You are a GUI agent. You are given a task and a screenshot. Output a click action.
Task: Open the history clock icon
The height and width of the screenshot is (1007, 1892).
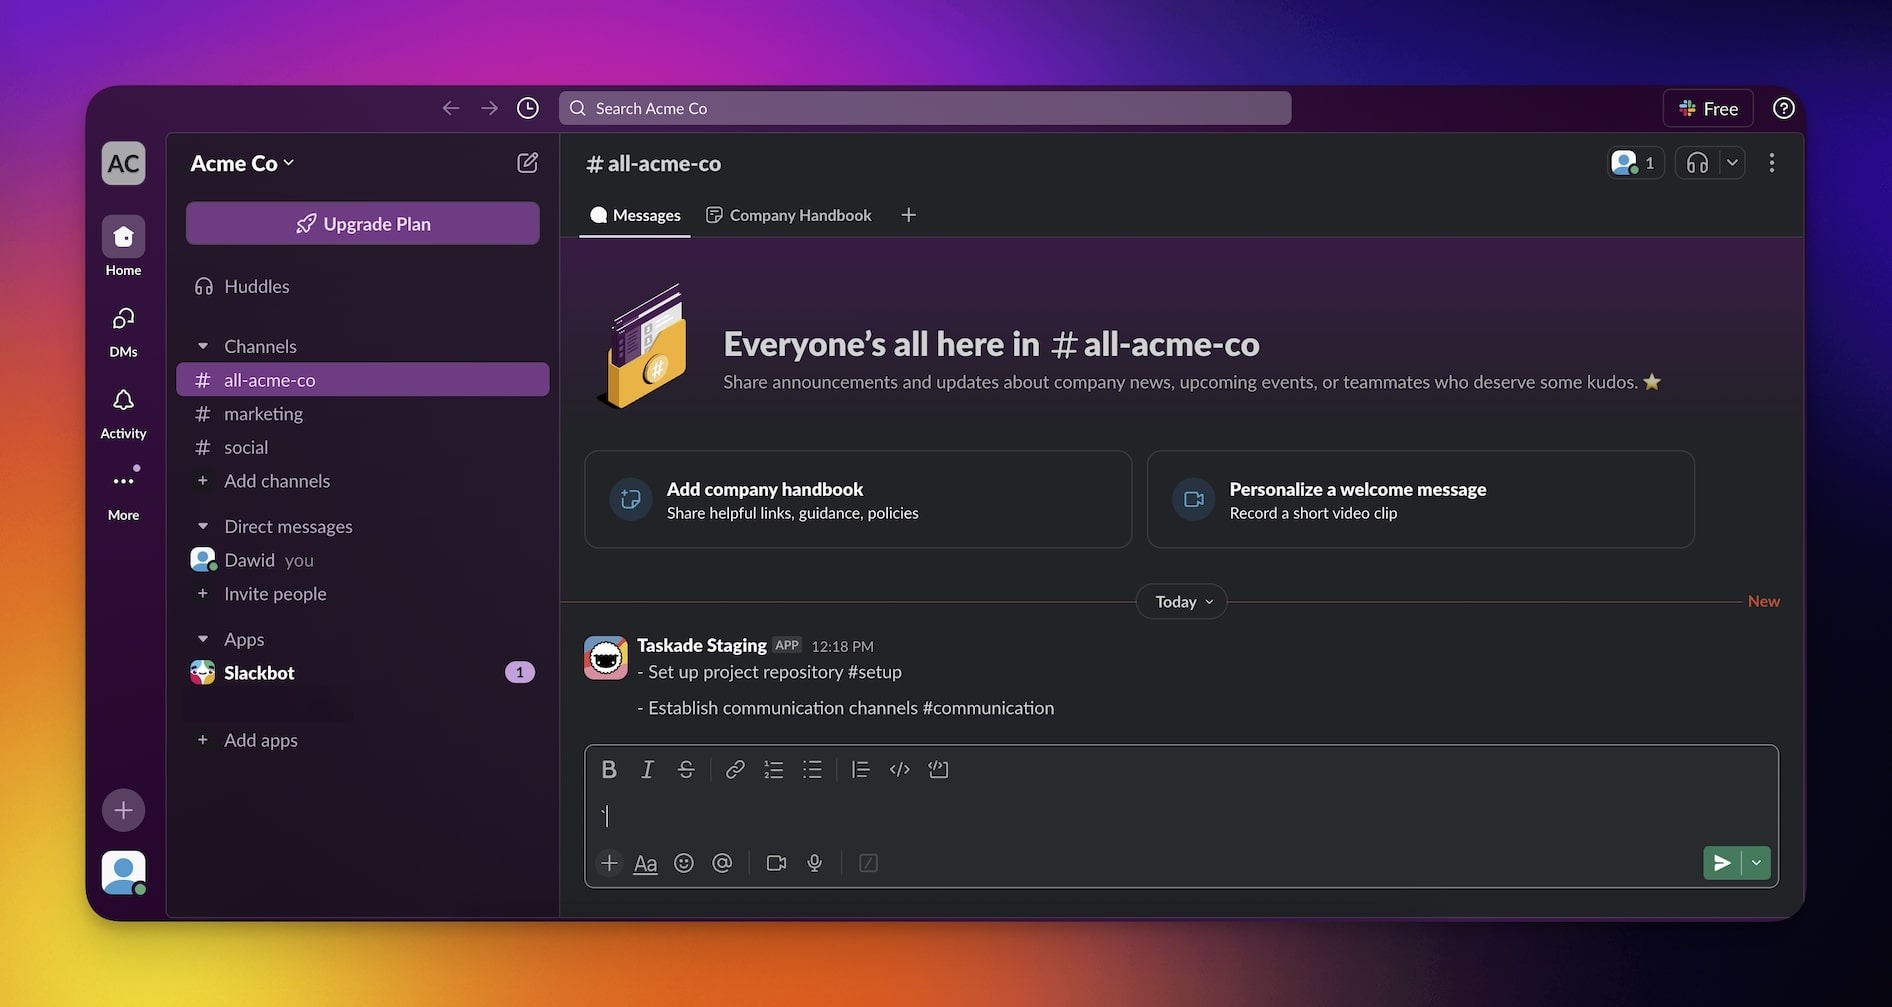528,108
